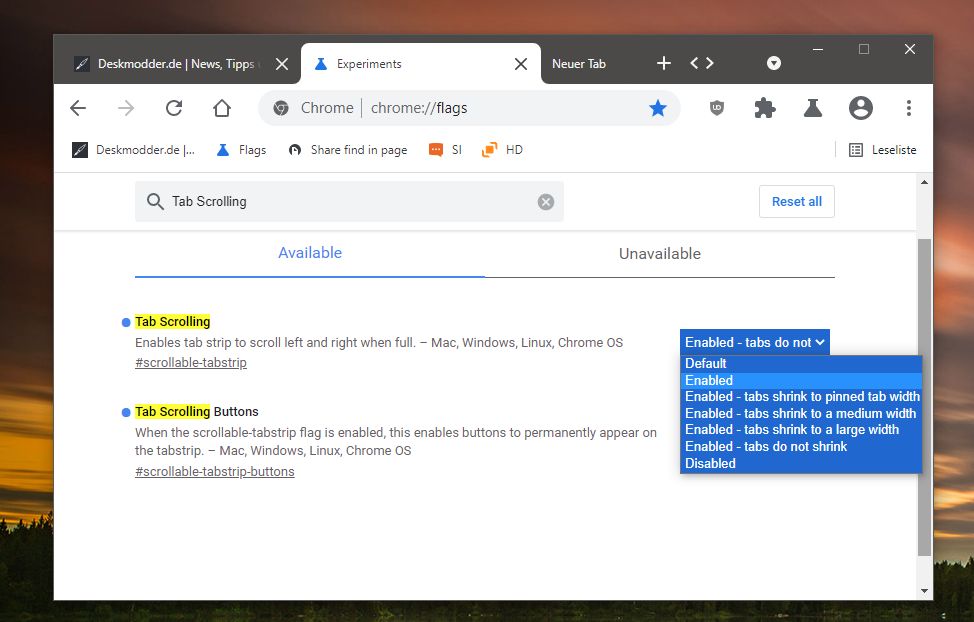Open the profile avatar icon
Image resolution: width=974 pixels, height=622 pixels.
[x=860, y=108]
